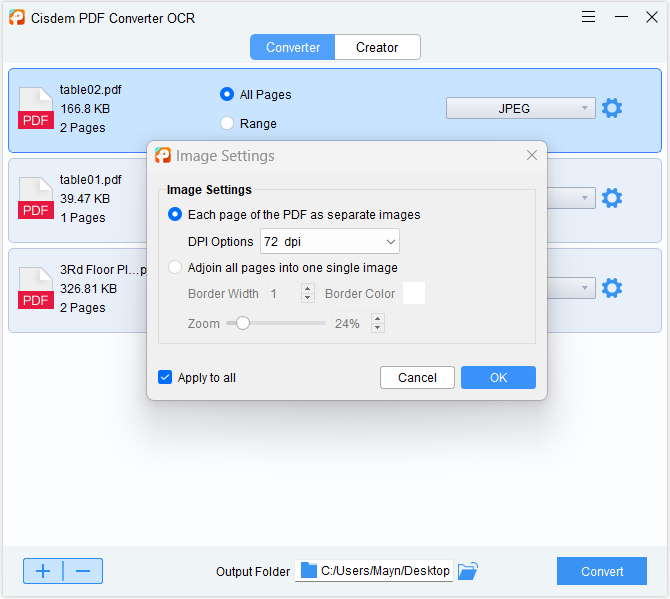Viewport: 670px width, 599px height.
Task: Select the 3Rd Floor Pl file name
Action: coord(103,270)
